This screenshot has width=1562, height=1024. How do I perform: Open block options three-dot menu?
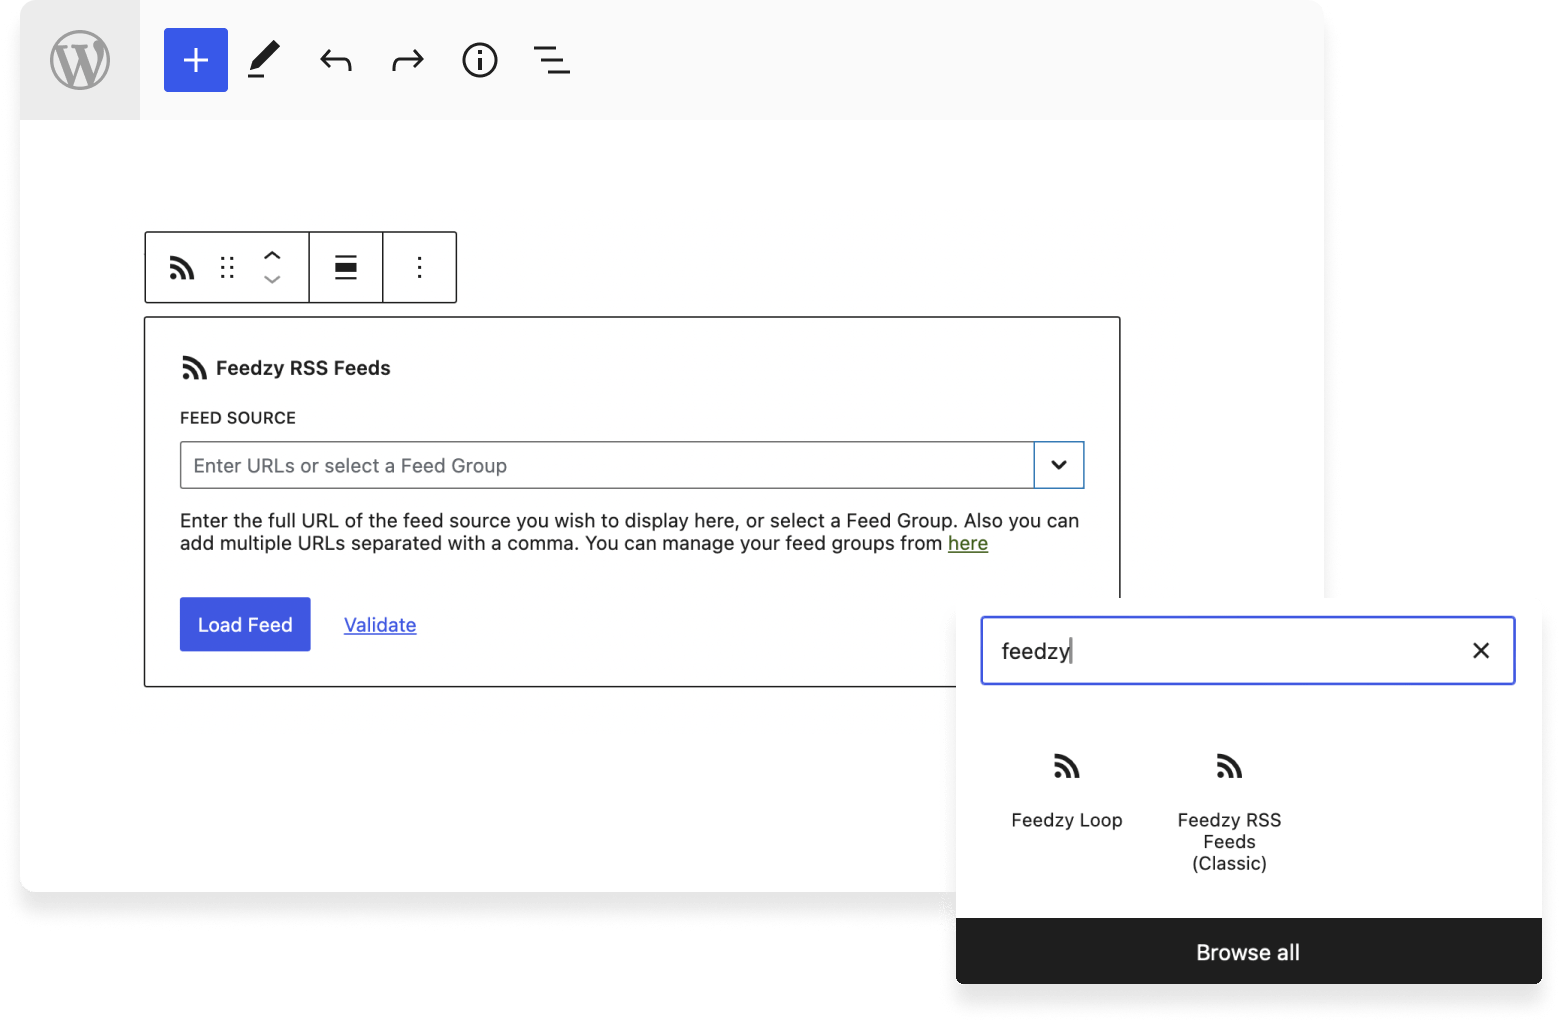click(420, 267)
